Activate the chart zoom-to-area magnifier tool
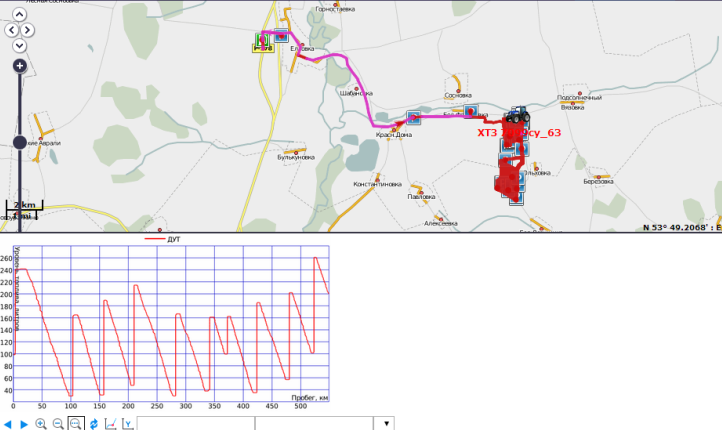 [x=76, y=424]
